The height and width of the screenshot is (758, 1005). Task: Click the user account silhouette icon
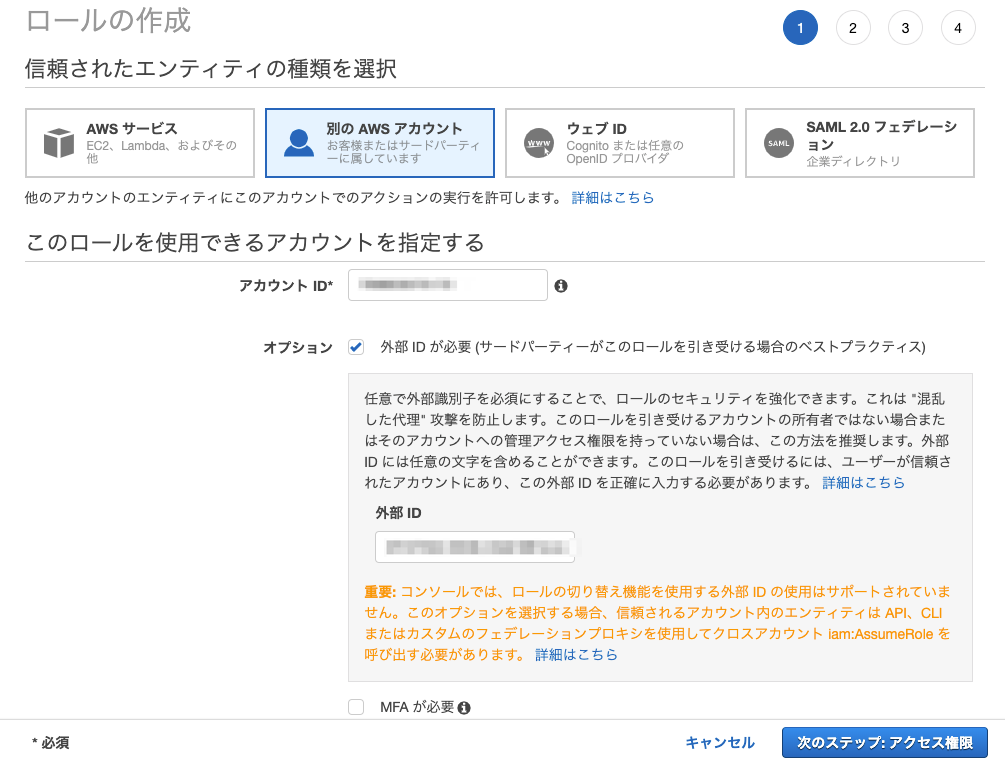pos(299,143)
